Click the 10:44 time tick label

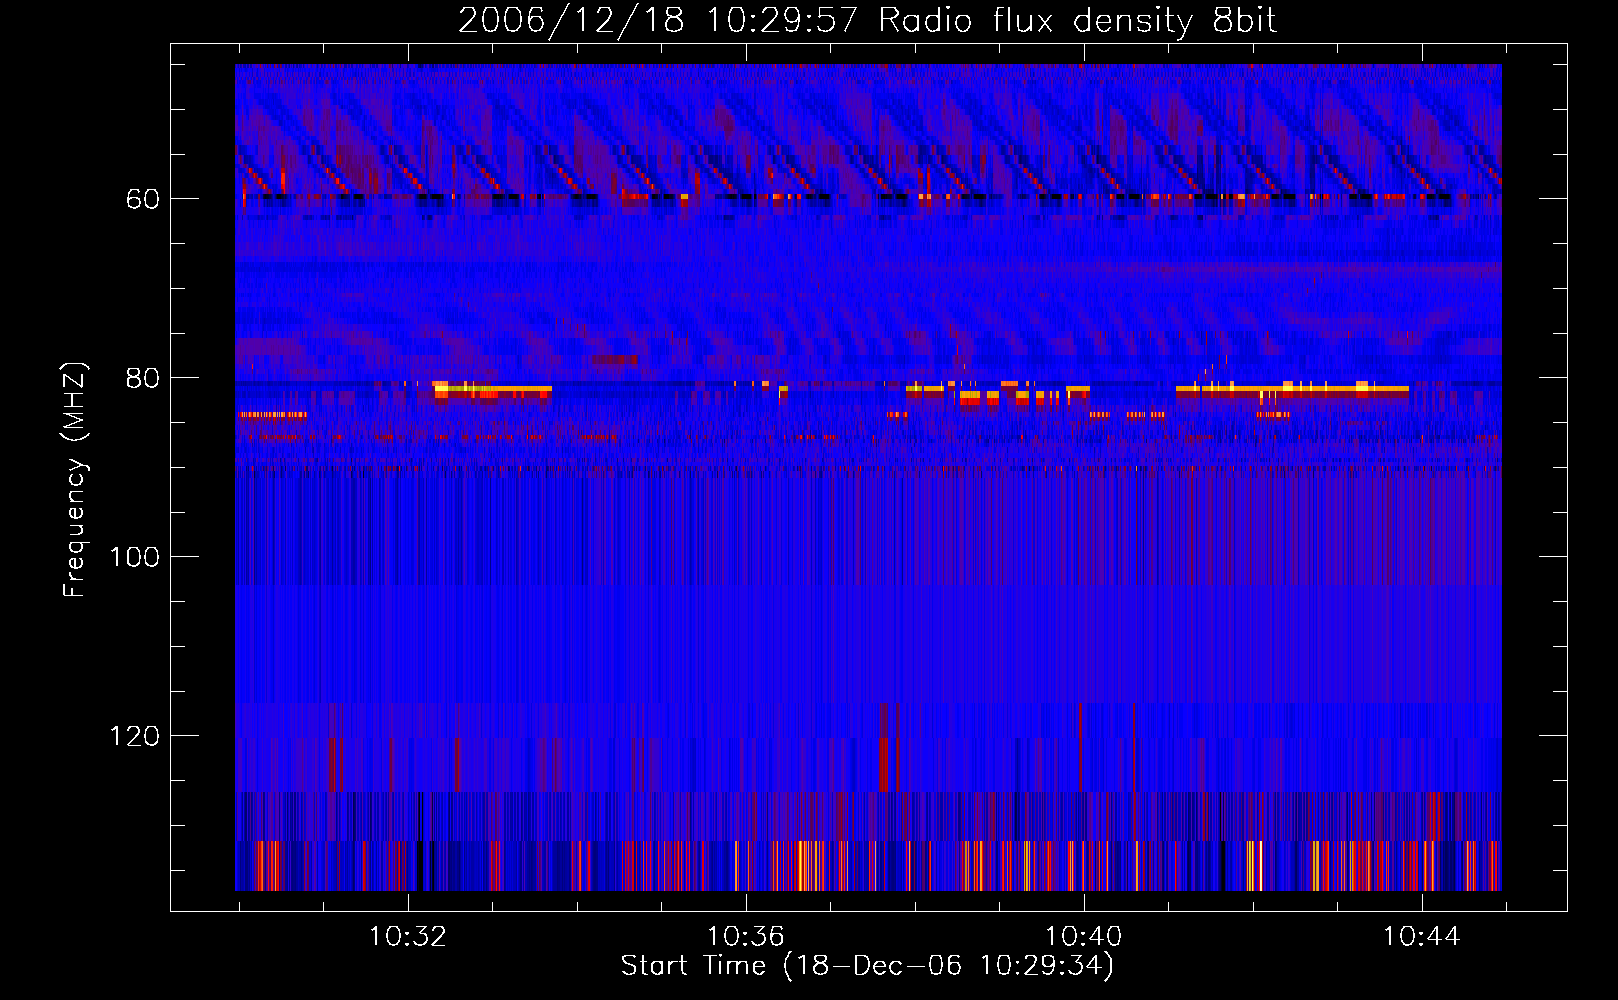[1422, 937]
